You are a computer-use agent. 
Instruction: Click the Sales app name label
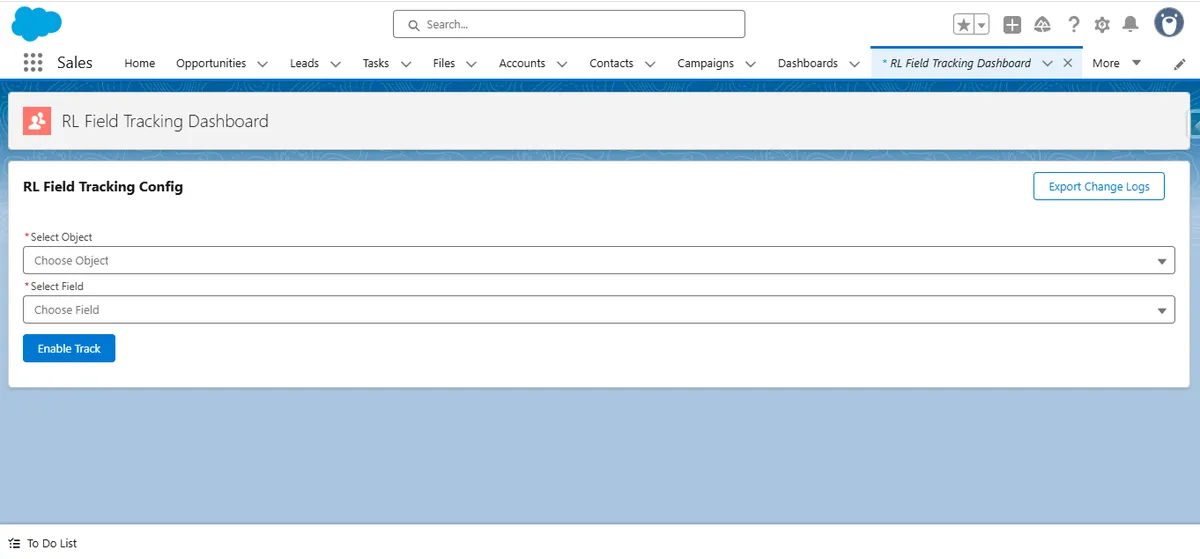click(x=75, y=62)
